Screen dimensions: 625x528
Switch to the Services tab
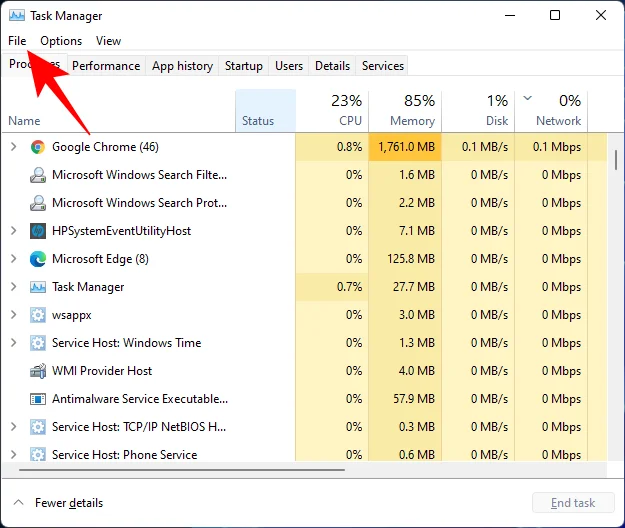point(383,66)
